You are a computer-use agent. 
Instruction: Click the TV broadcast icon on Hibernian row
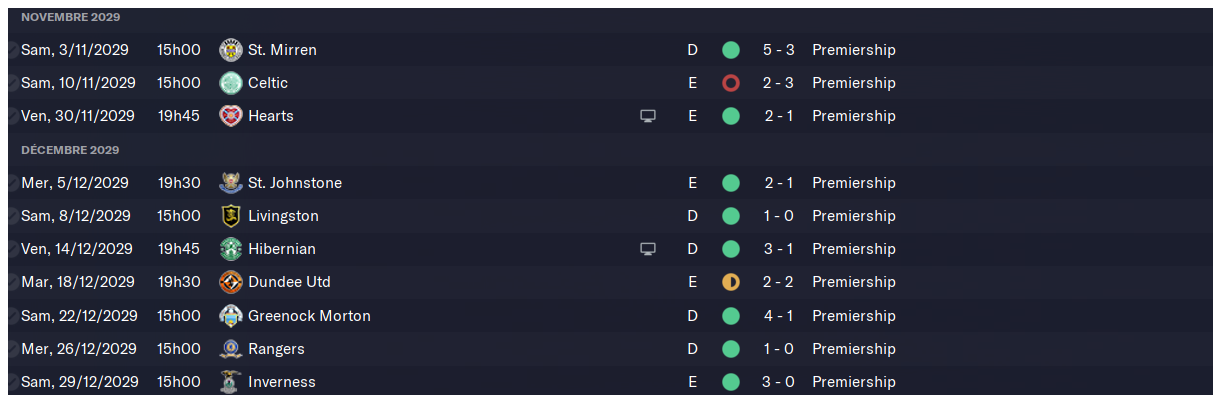point(648,249)
